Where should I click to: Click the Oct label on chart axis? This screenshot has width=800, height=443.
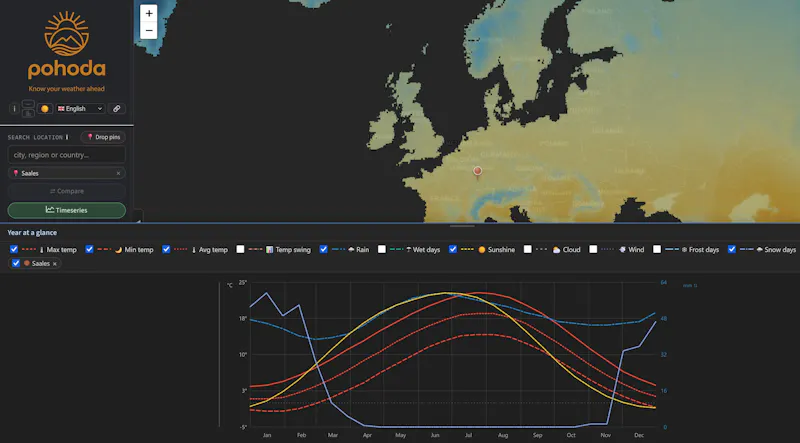[x=571, y=435]
